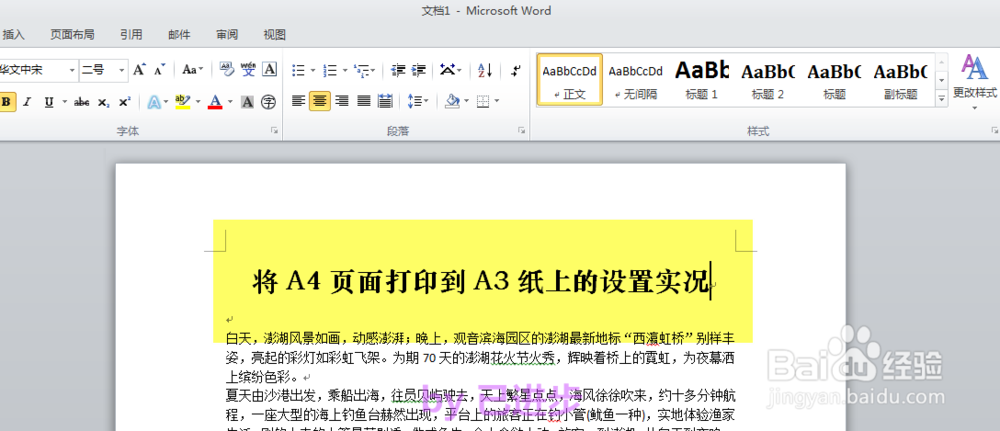Apply the 副标题 style
The image size is (1000, 431).
[x=901, y=80]
